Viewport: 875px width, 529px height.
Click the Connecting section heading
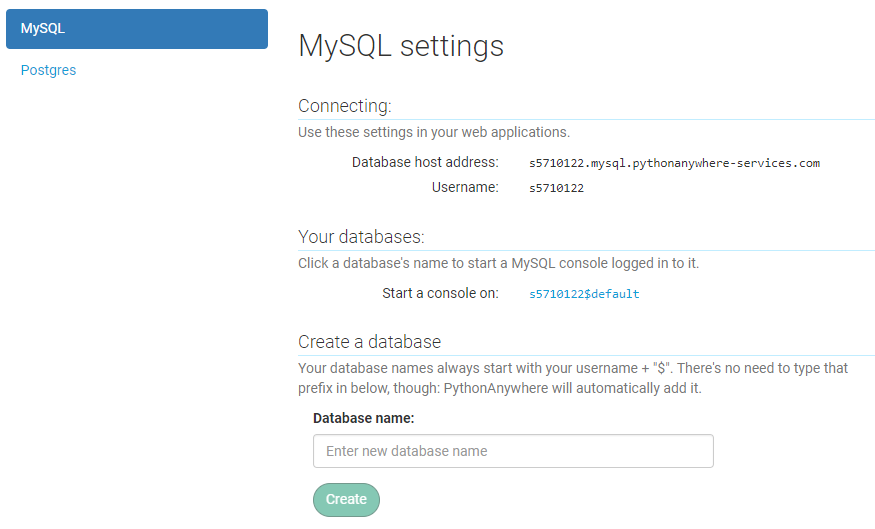[344, 105]
